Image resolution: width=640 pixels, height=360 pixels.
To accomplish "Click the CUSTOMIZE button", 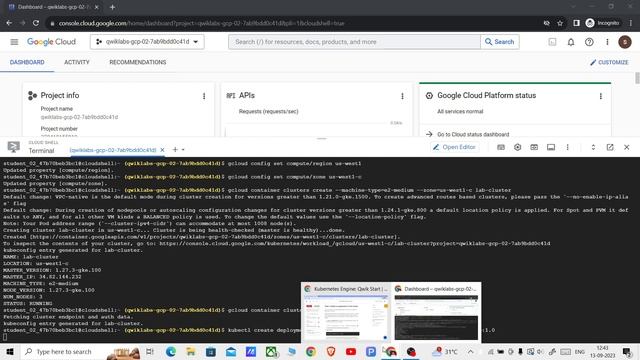I will pos(609,62).
